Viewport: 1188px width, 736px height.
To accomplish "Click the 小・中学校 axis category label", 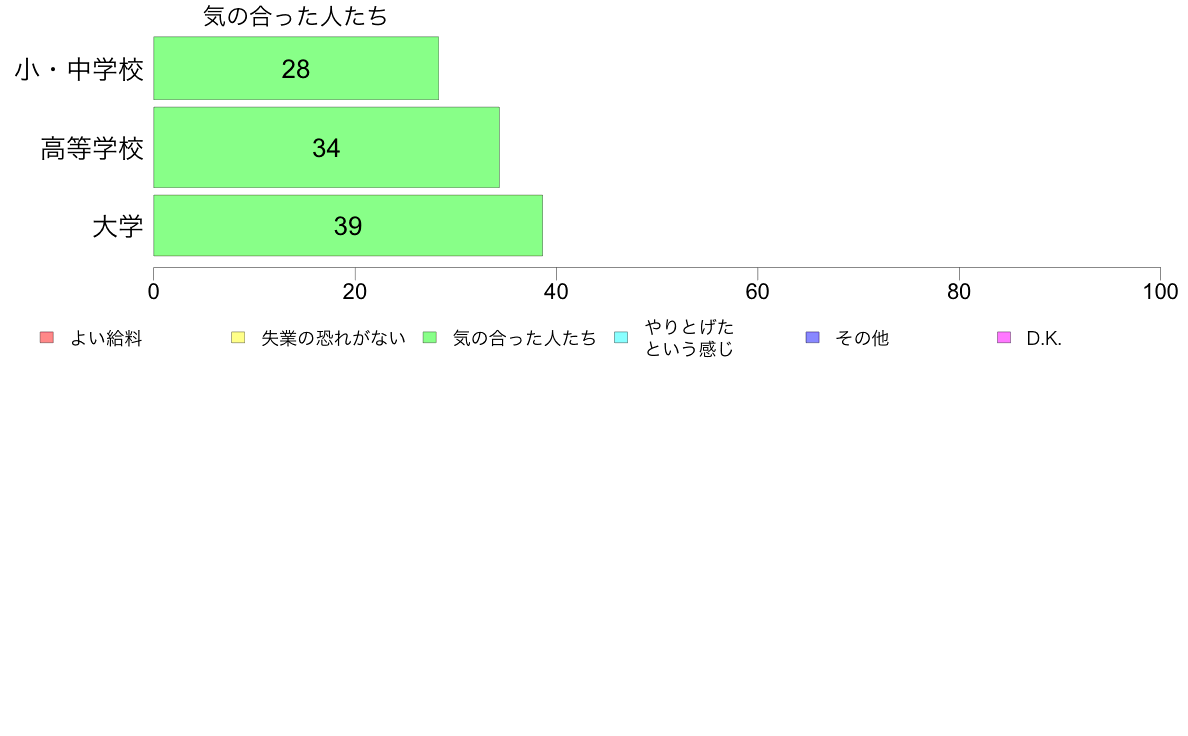I will 80,70.
